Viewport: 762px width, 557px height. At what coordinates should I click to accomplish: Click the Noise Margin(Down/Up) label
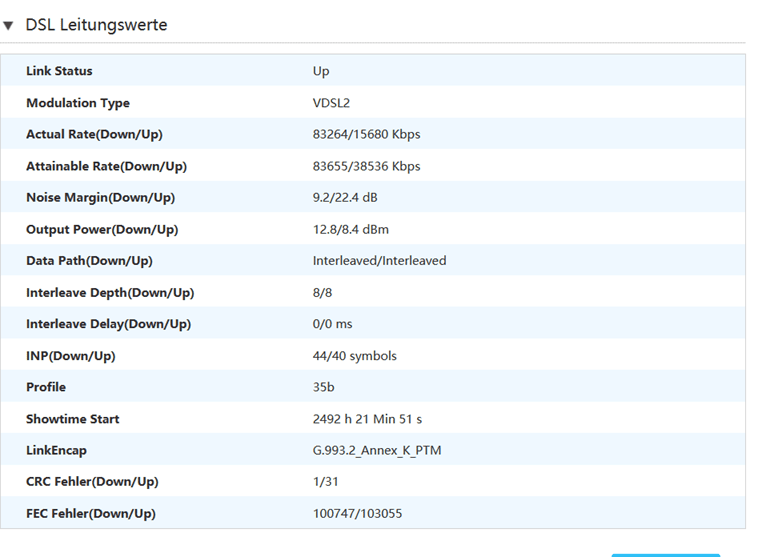[99, 197]
